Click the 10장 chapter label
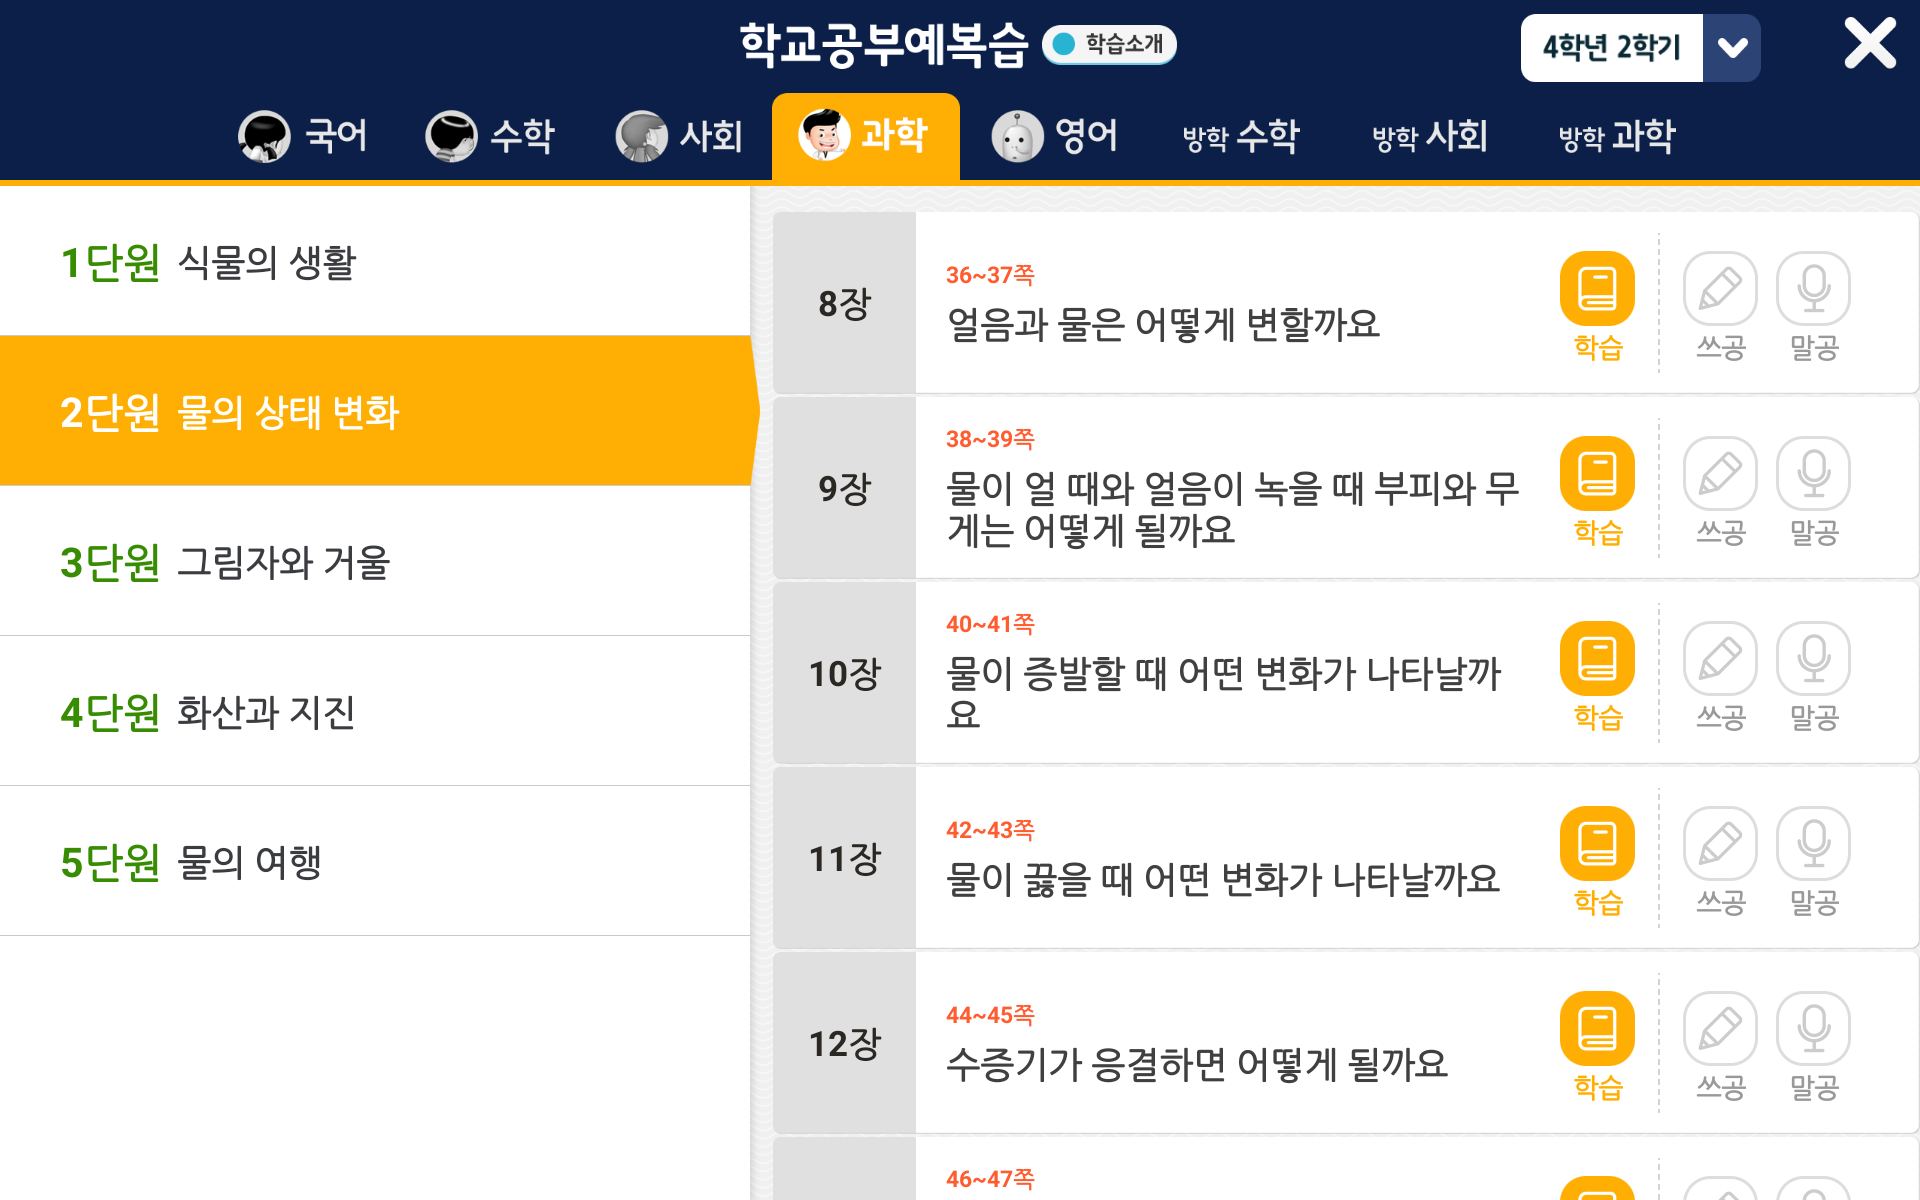Viewport: 1920px width, 1200px height. [x=844, y=673]
